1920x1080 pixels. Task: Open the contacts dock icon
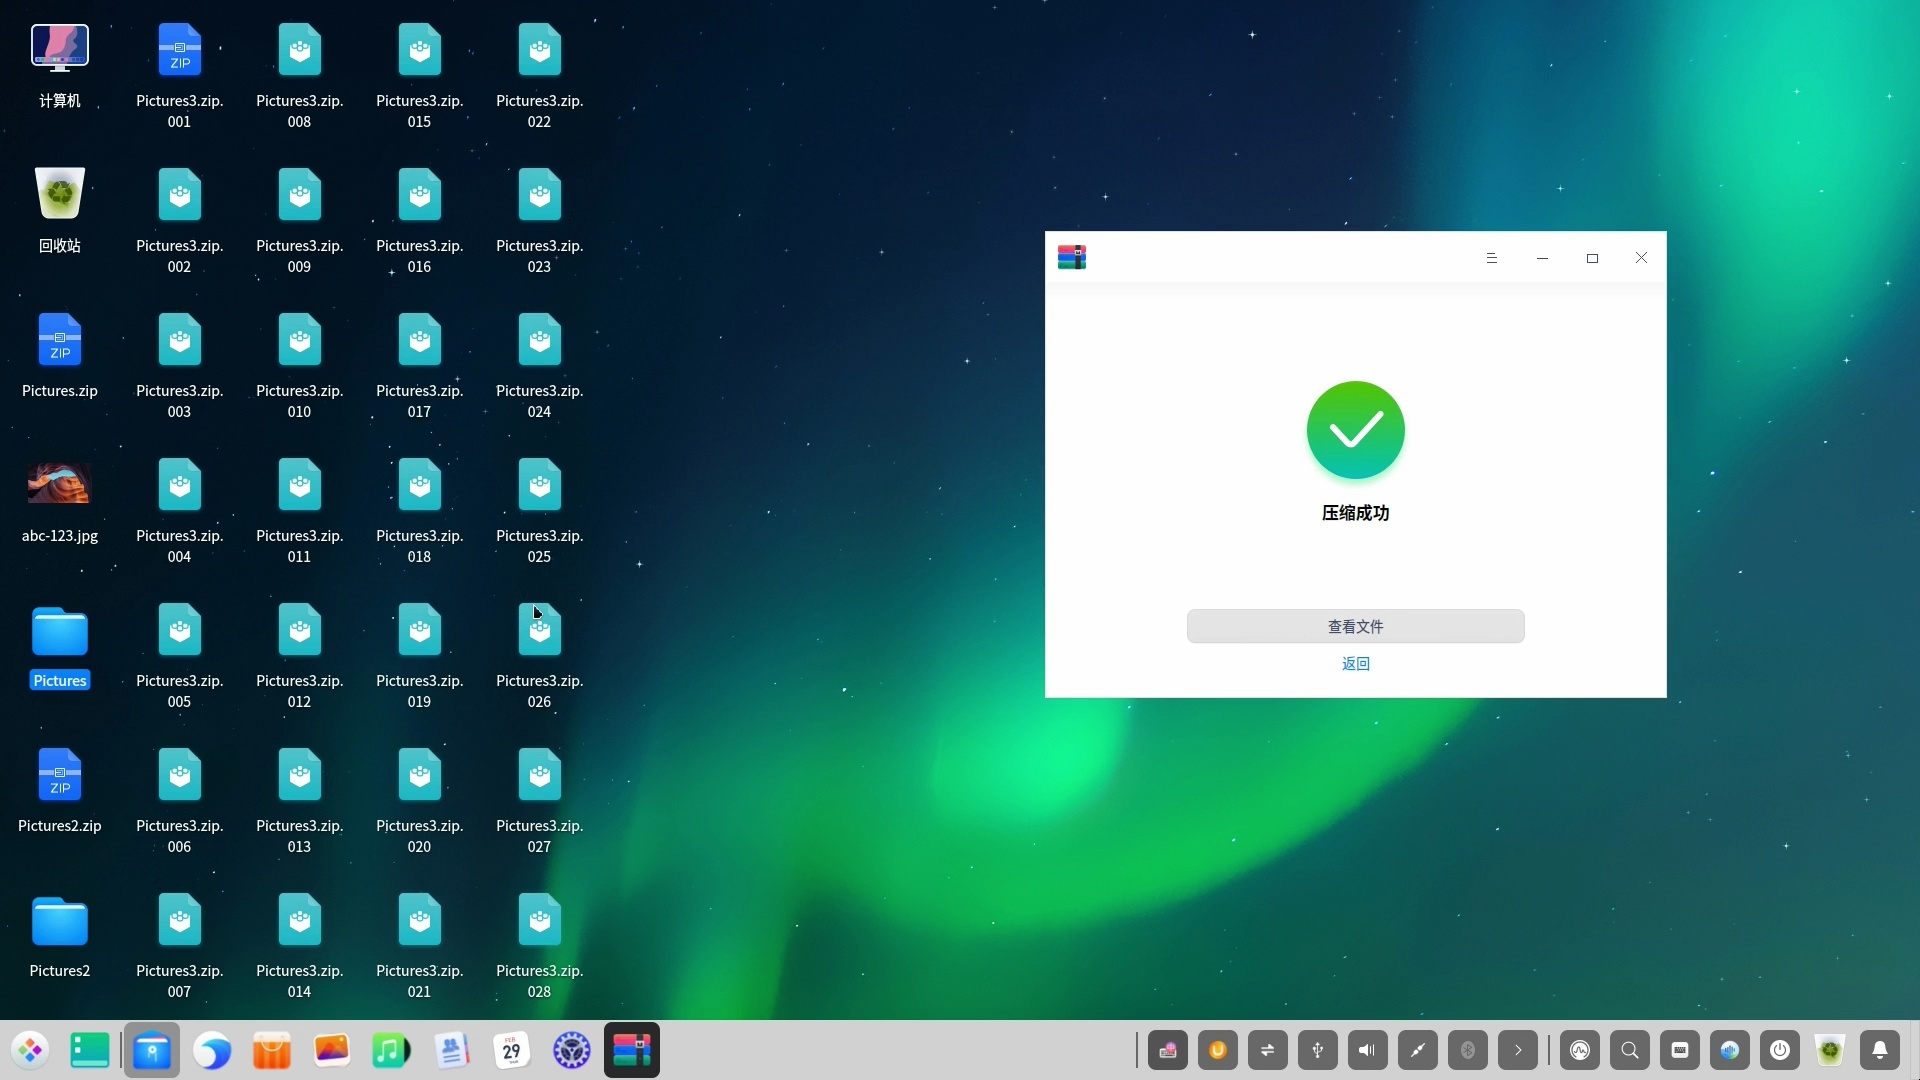(452, 1050)
